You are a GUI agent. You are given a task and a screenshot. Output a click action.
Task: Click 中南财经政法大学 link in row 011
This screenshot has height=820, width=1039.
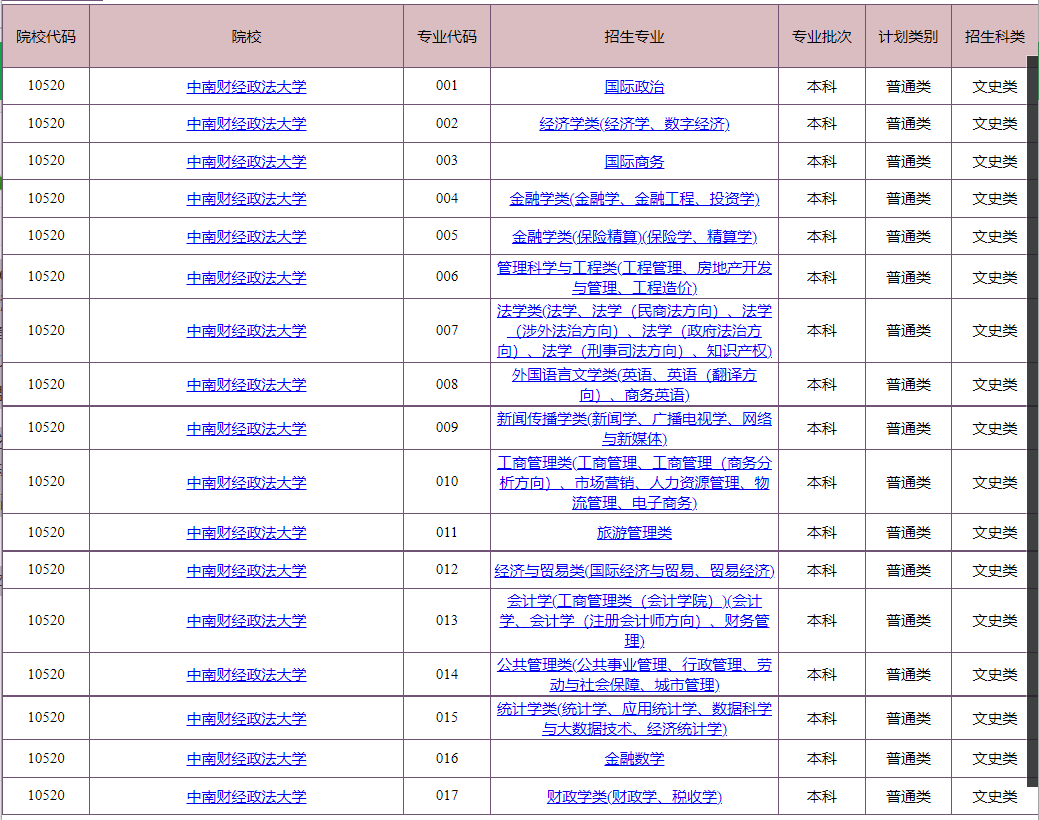click(x=246, y=533)
